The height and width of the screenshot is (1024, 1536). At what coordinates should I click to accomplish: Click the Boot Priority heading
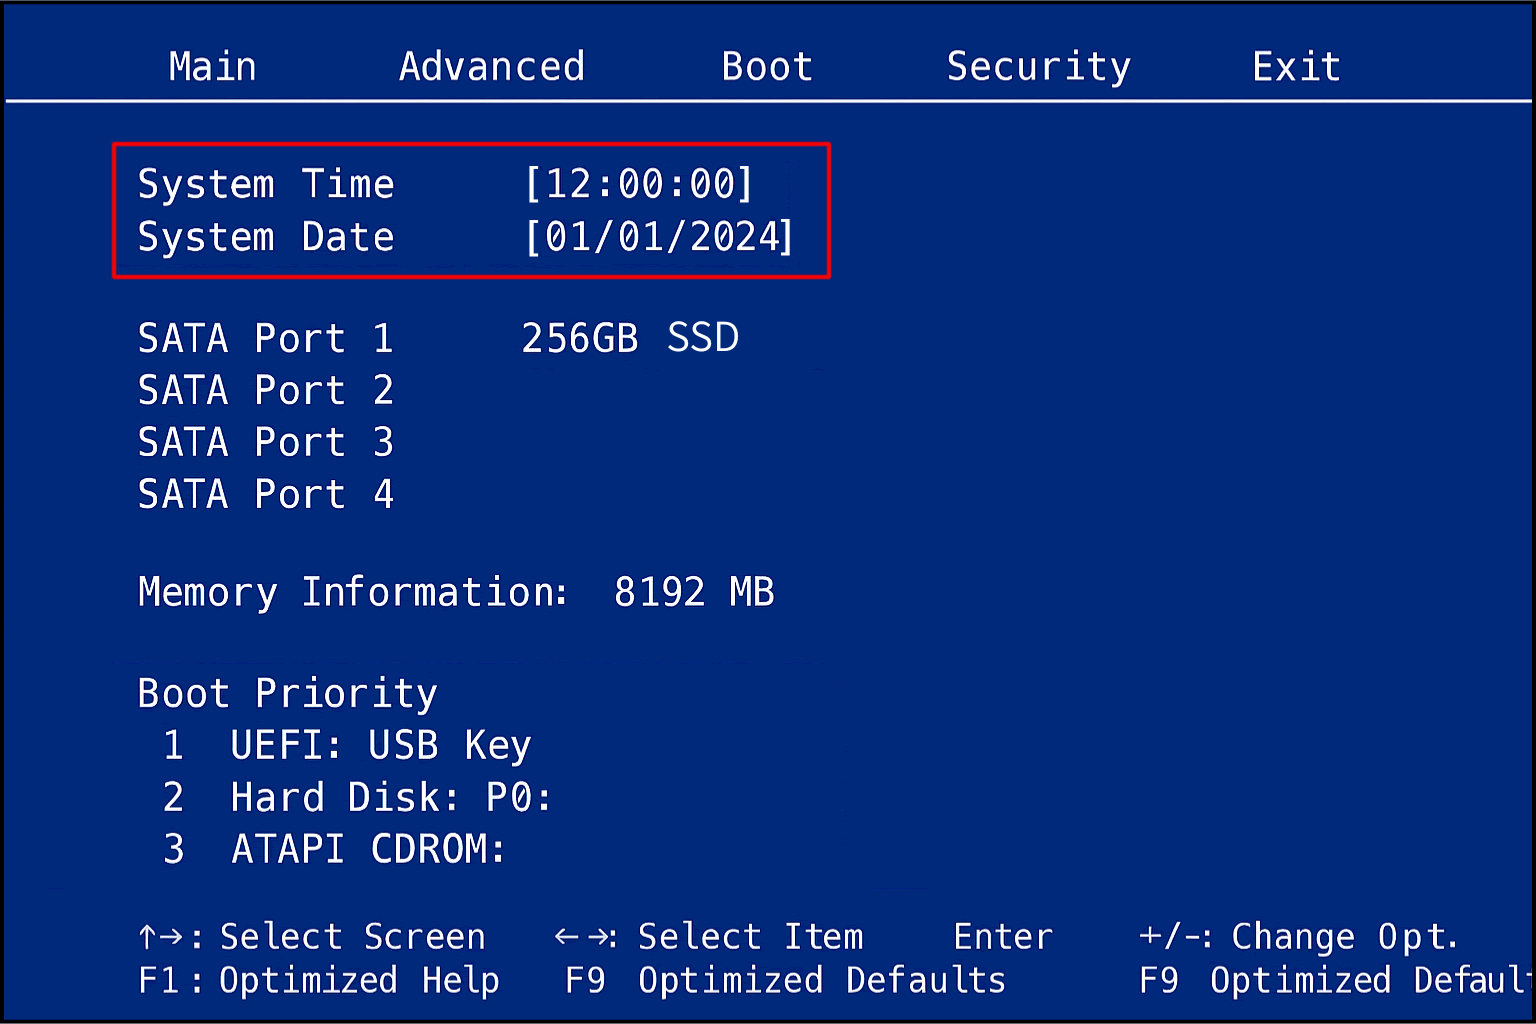coord(287,693)
